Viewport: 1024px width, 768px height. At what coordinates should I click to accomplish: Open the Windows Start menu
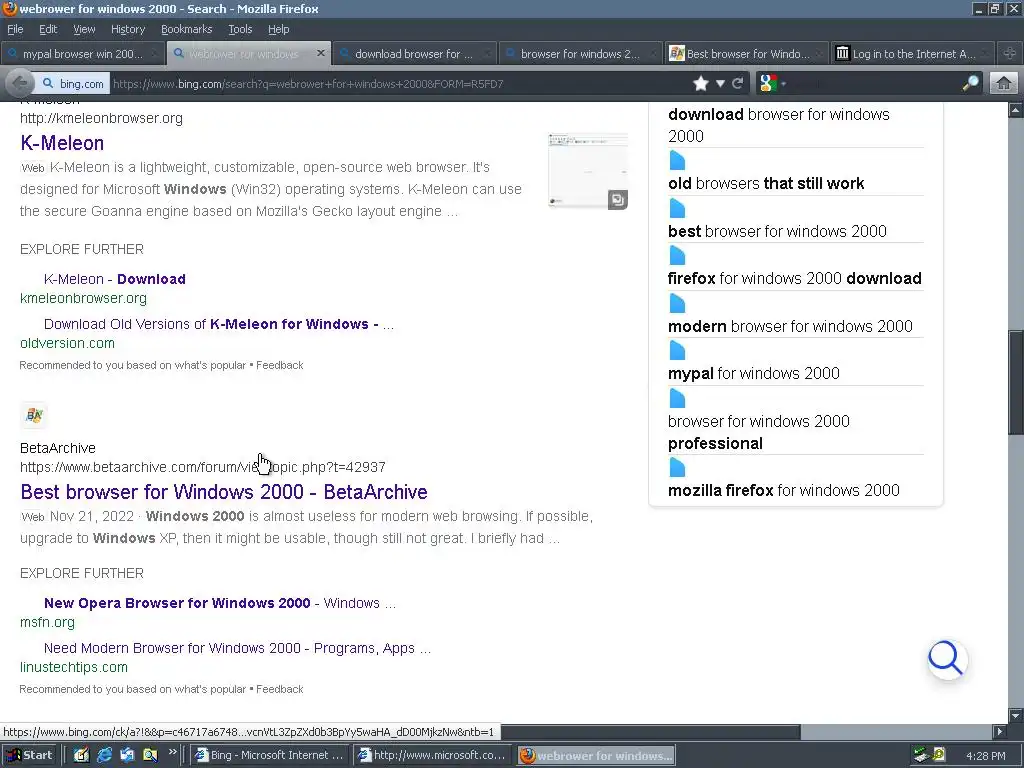[x=31, y=755]
